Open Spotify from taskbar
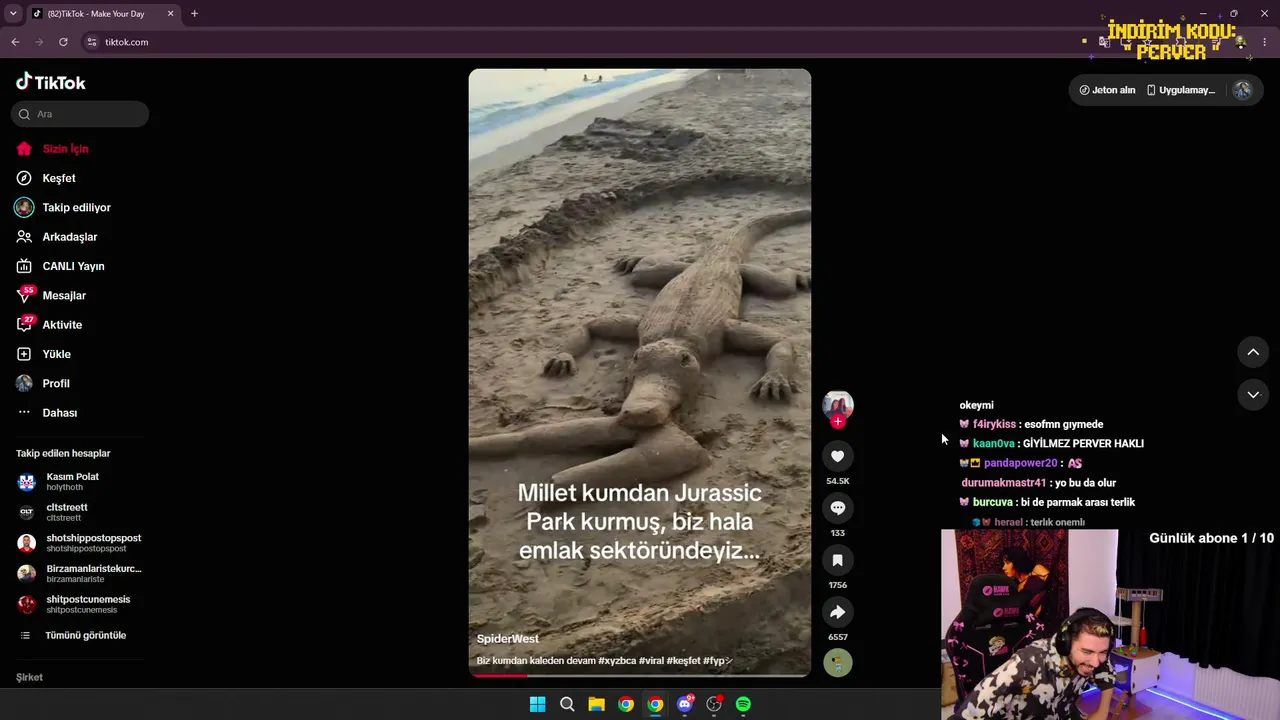The height and width of the screenshot is (720, 1280). (743, 704)
